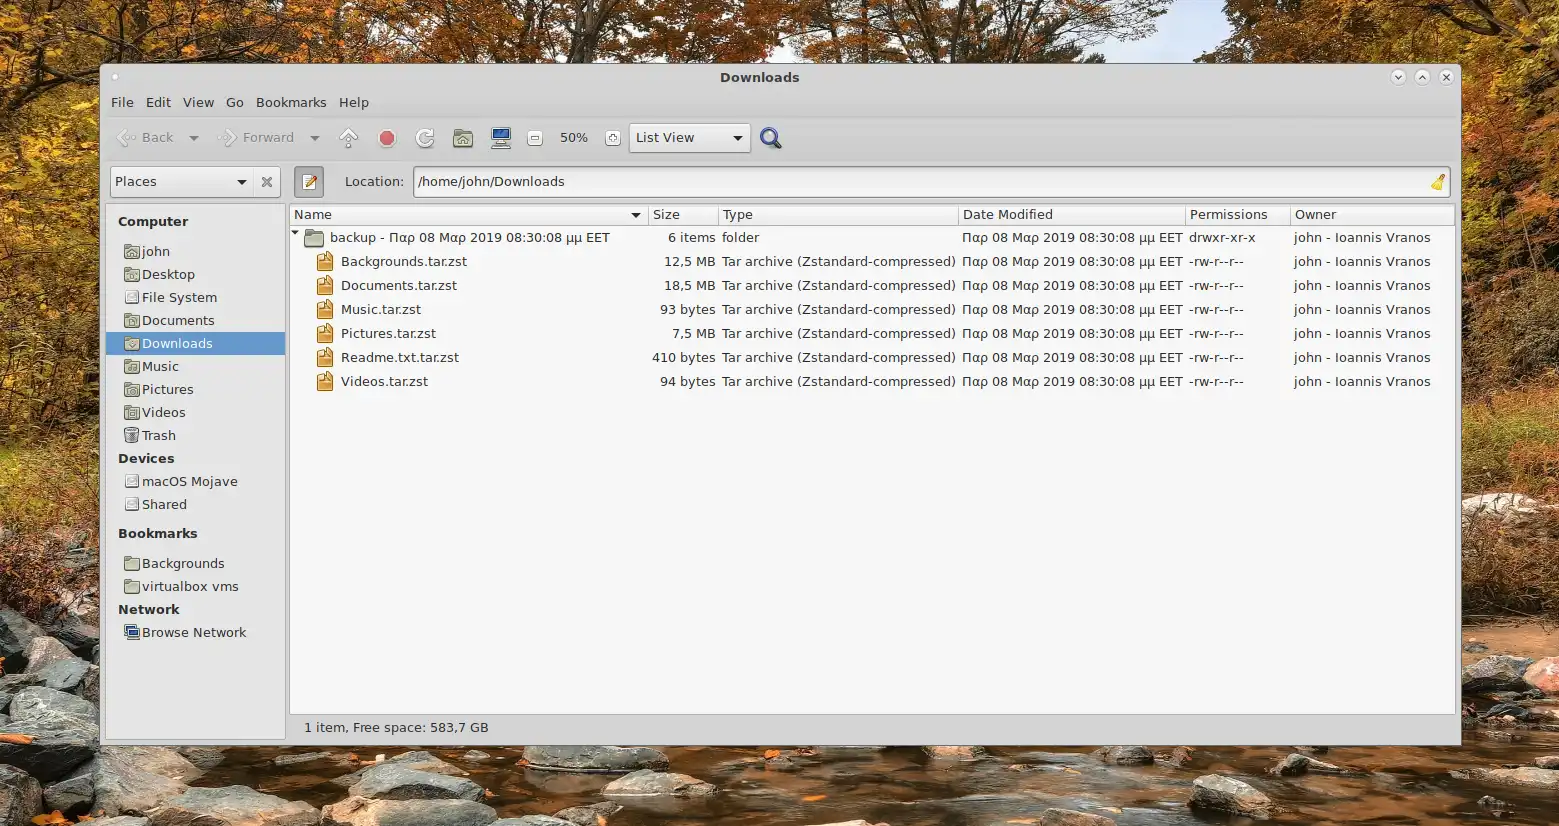
Task: Select Pictures.tar.zst archive icon
Action: tap(324, 334)
